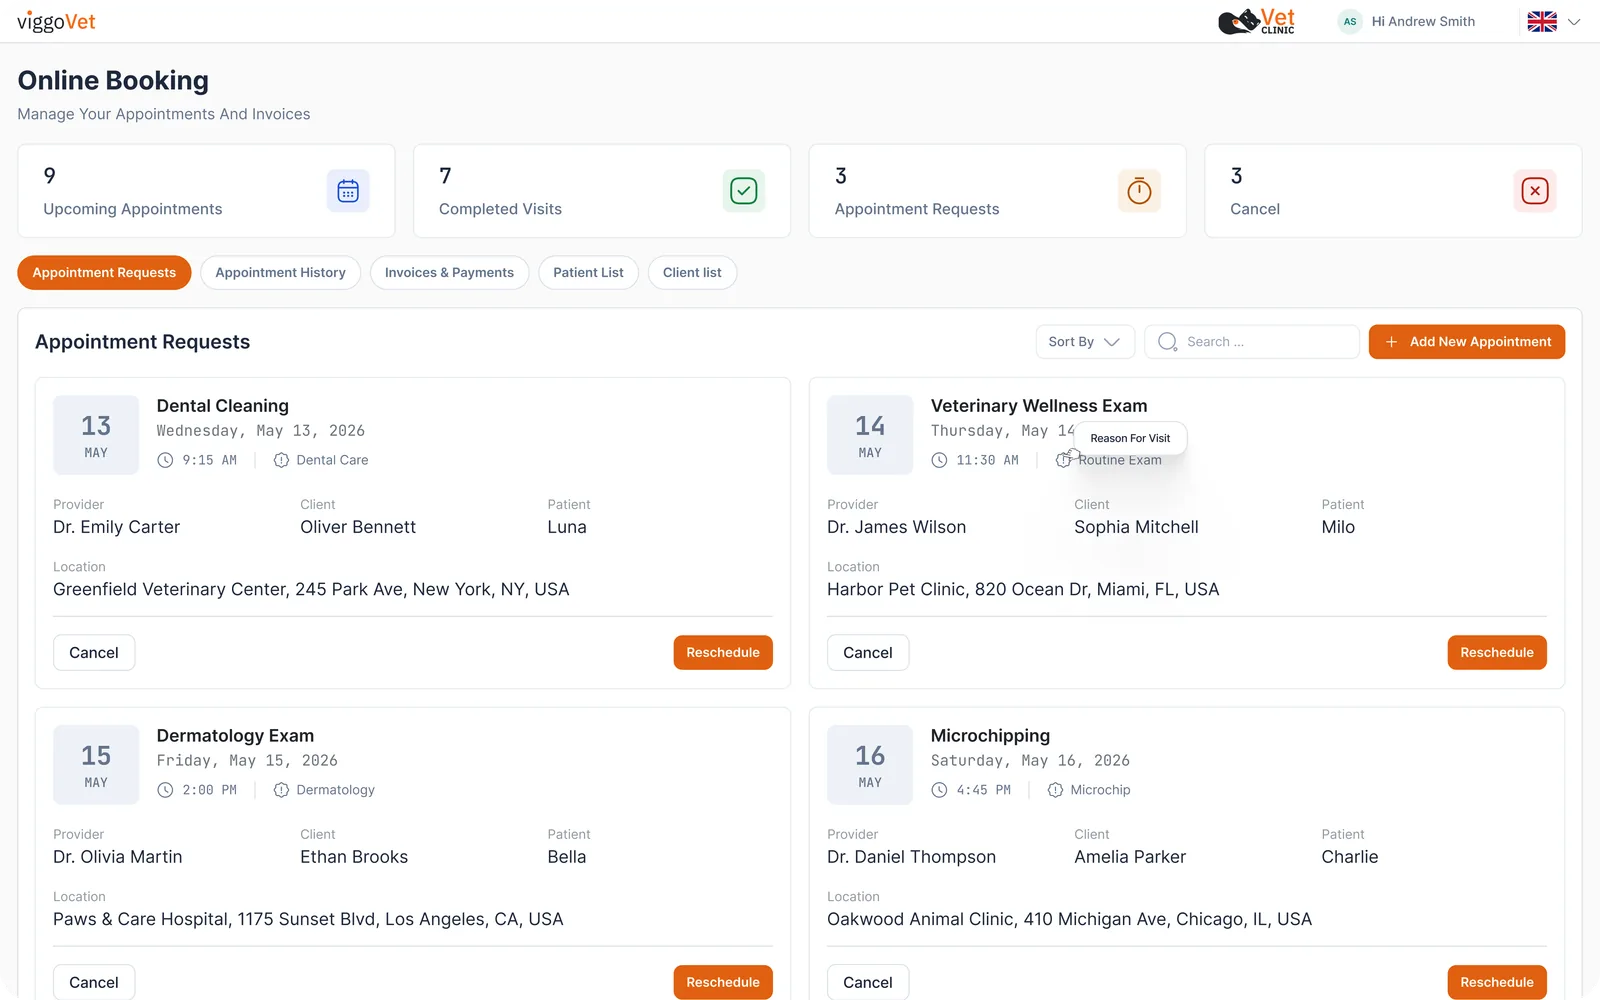Focus the Search input field
Viewport: 1600px width, 1000px height.
(x=1252, y=342)
